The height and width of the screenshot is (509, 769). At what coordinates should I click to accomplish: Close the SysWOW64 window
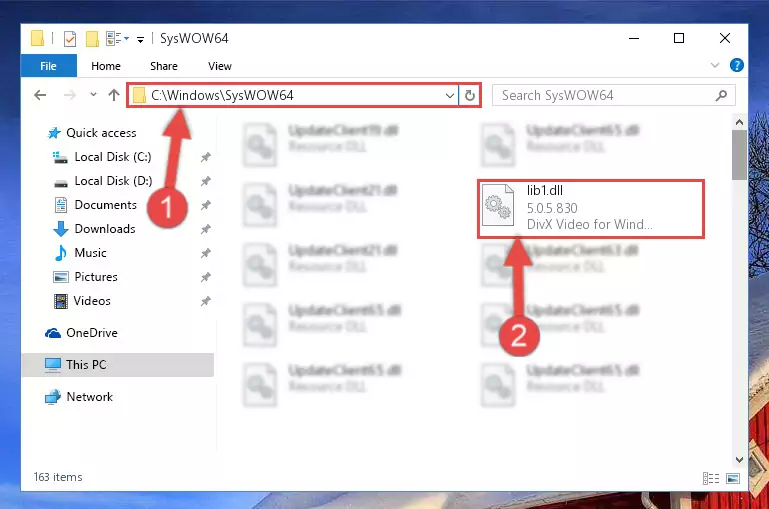[x=724, y=38]
